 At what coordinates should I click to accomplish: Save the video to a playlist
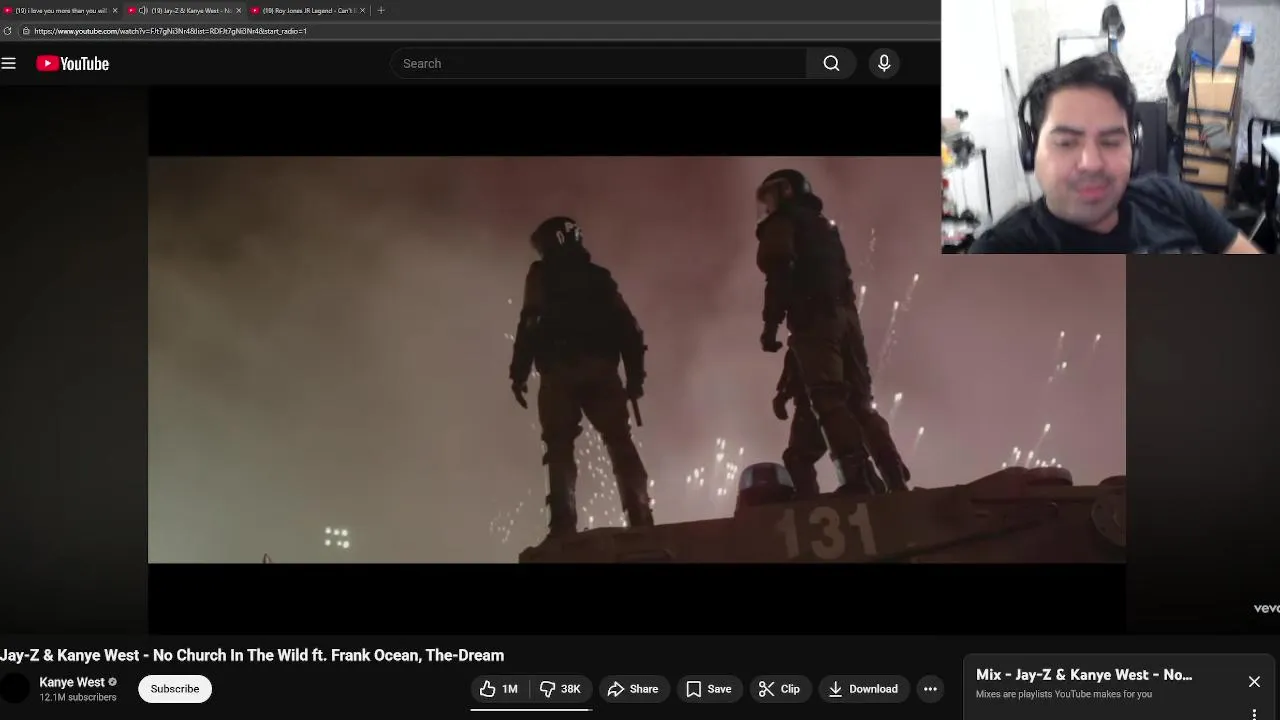(x=709, y=689)
